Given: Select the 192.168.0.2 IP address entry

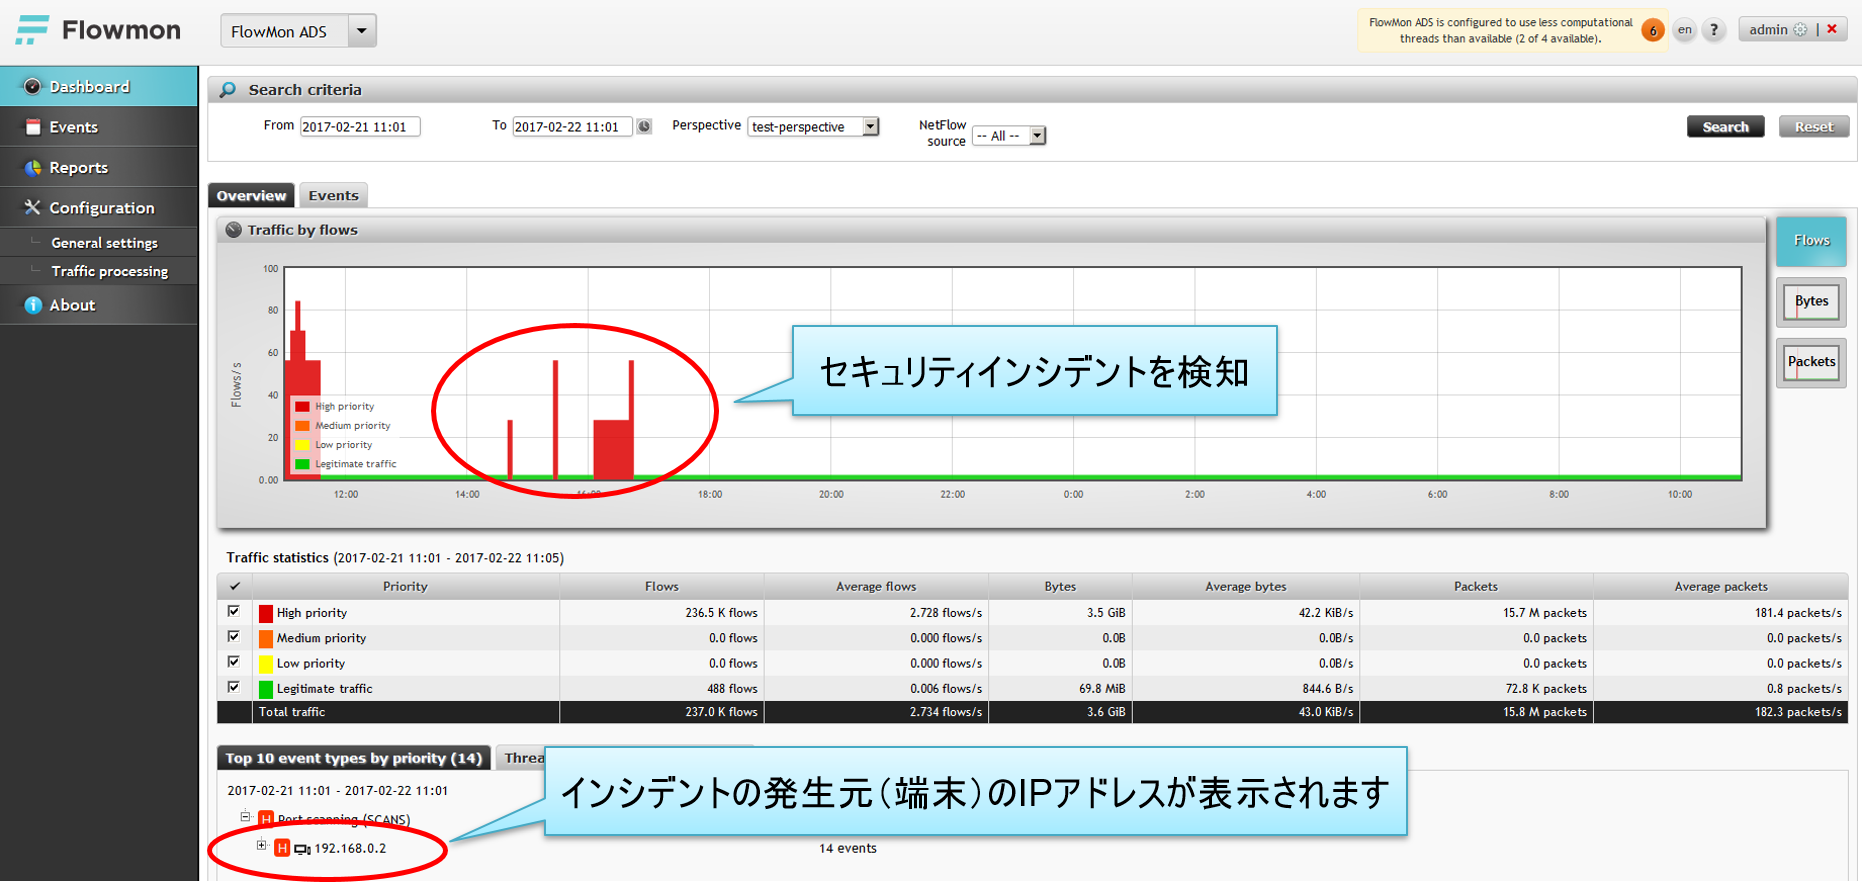Looking at the screenshot, I should [350, 848].
